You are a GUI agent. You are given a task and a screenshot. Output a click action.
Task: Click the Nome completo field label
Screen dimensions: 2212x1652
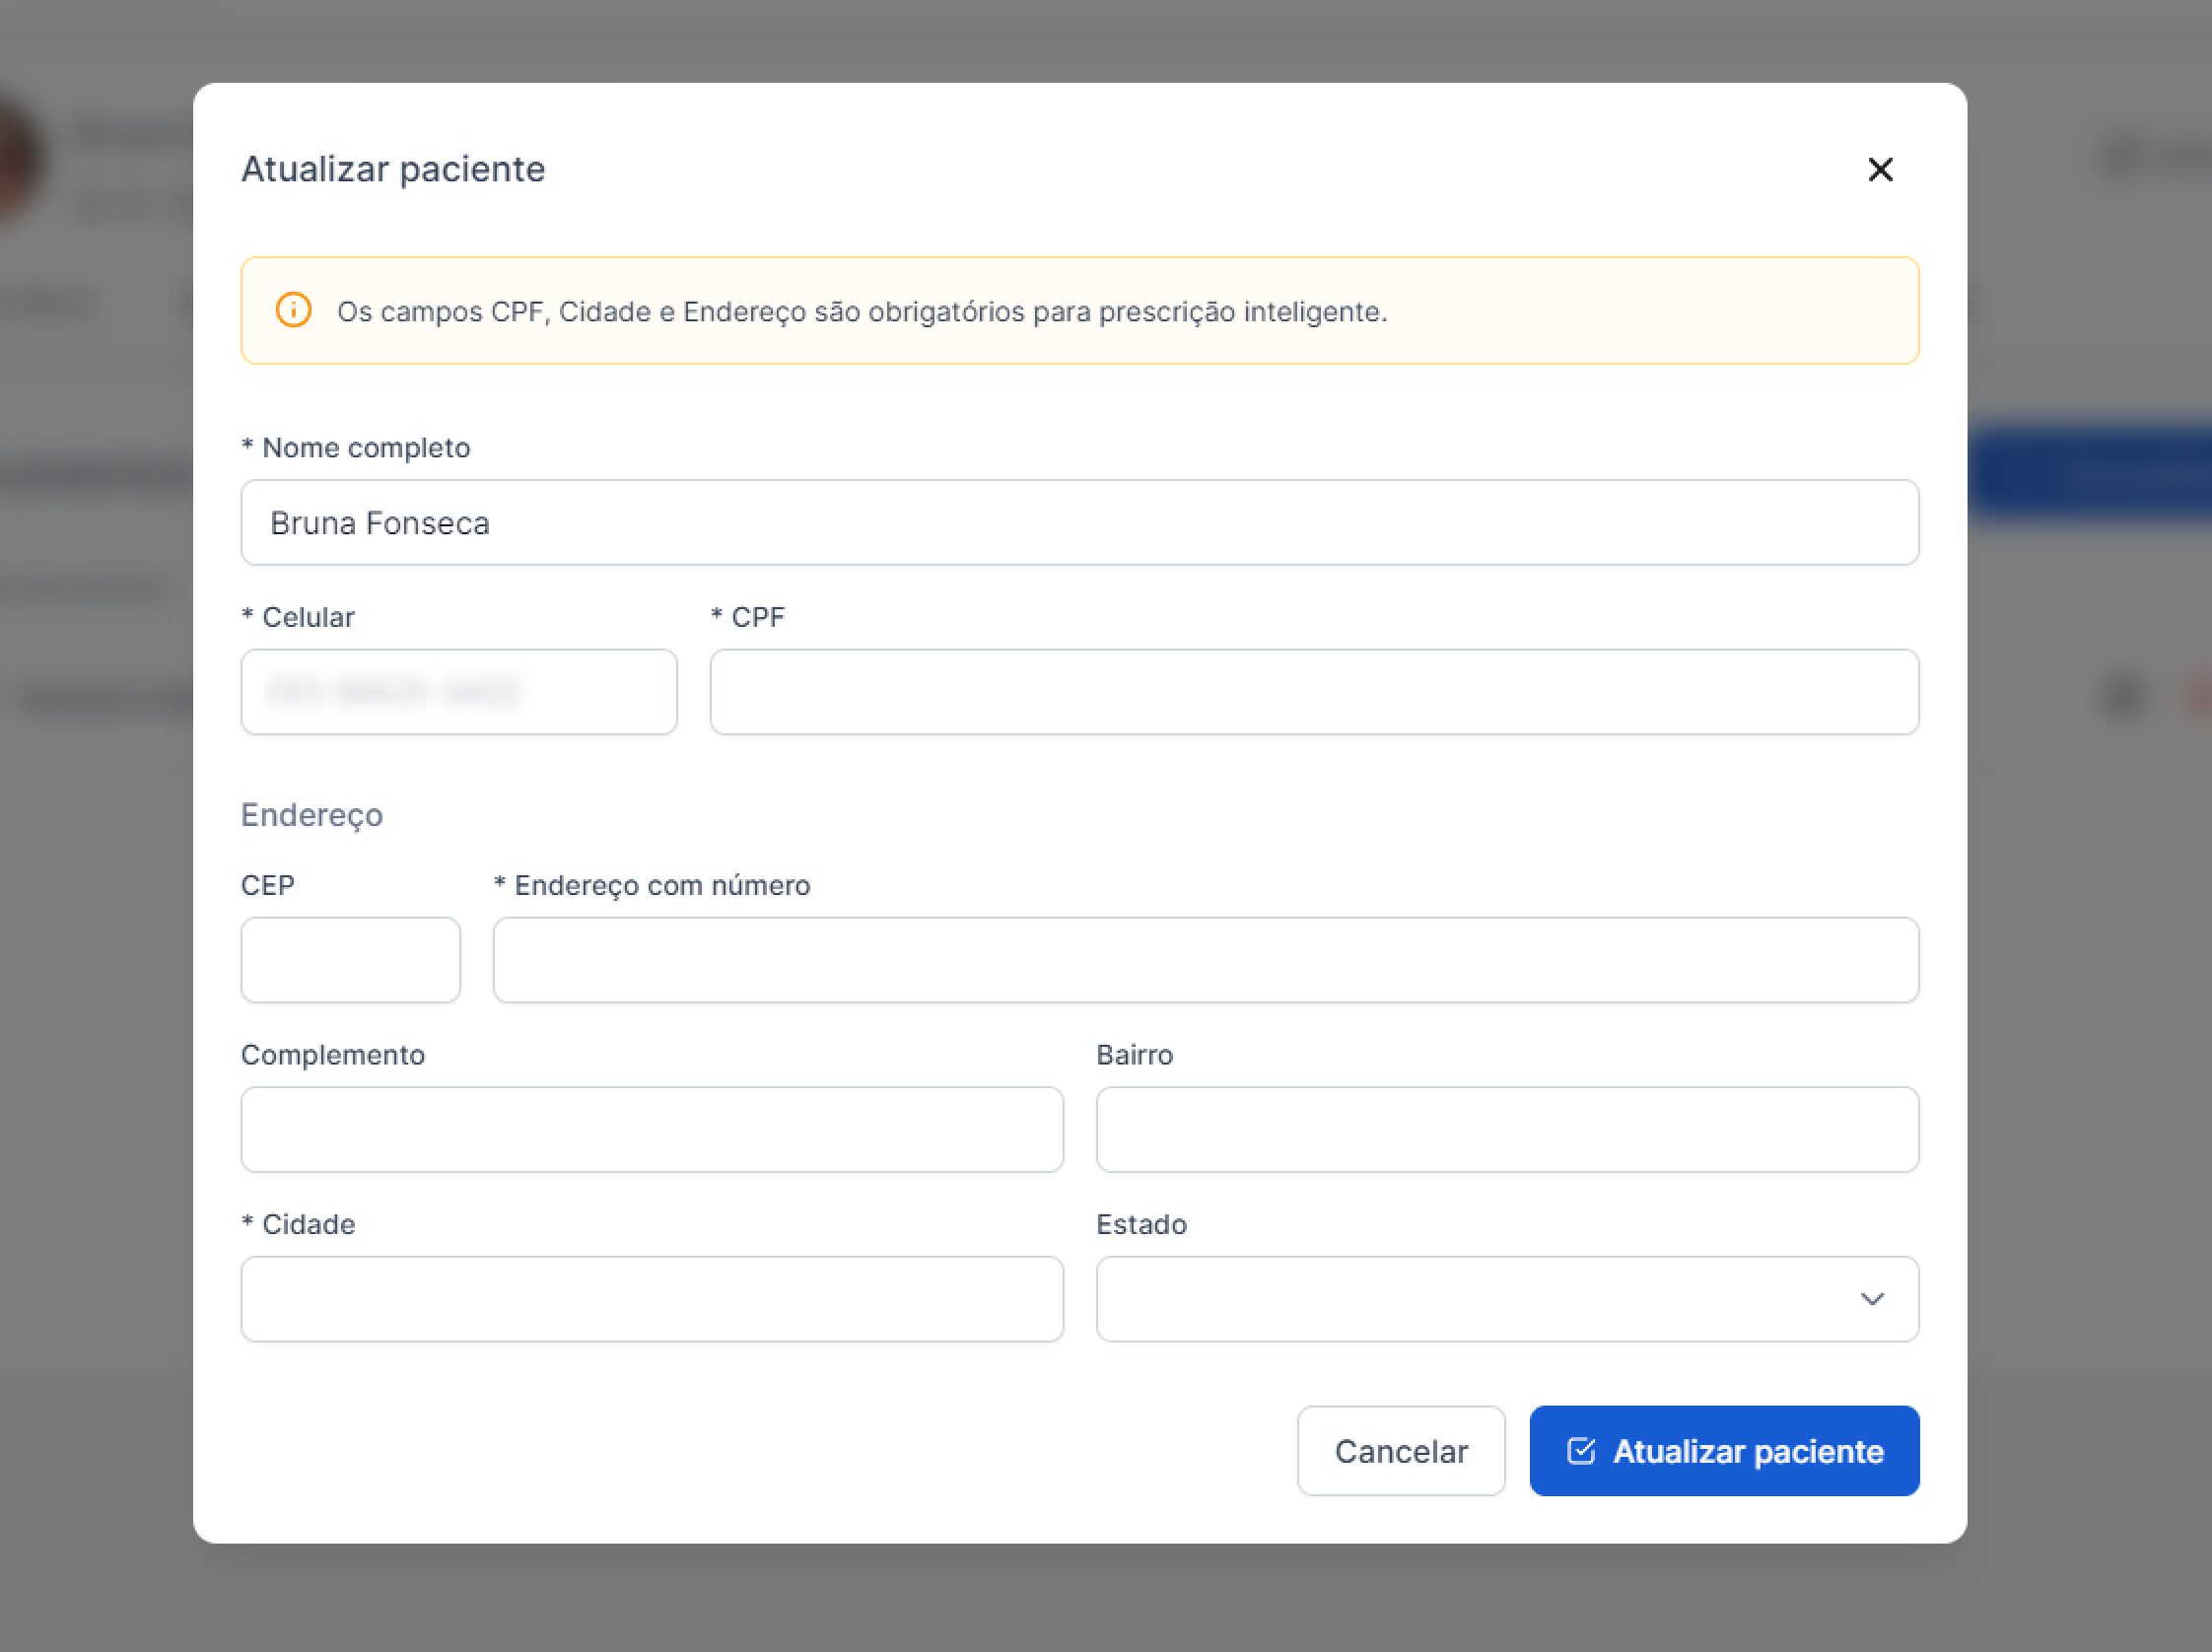click(x=365, y=448)
